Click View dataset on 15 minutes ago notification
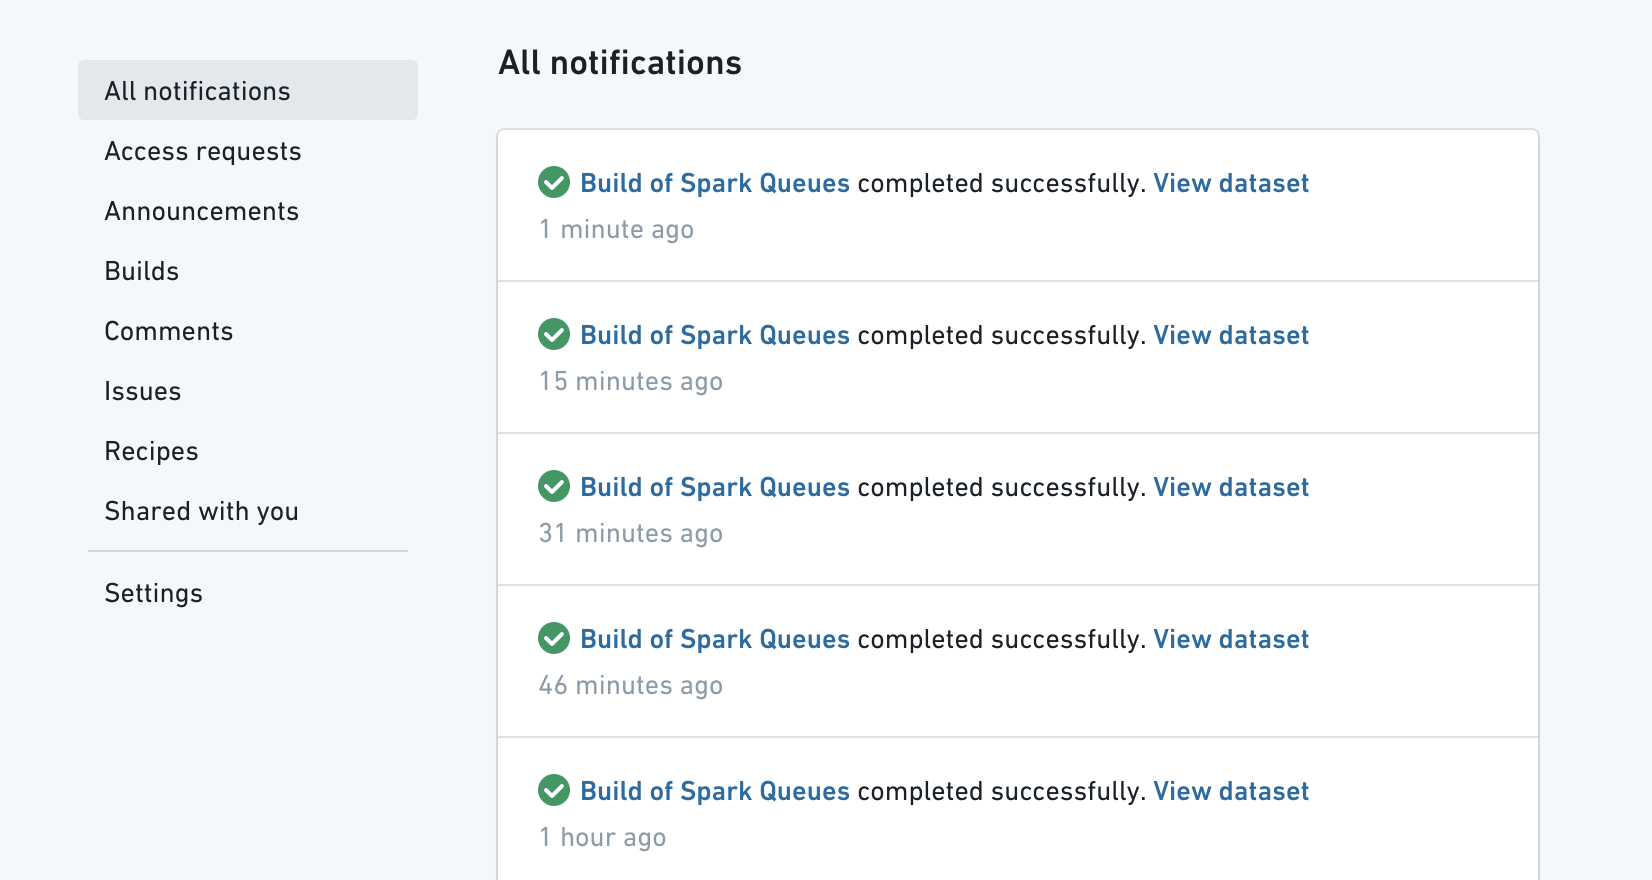Screen dimensions: 1652x880 click(x=1231, y=335)
